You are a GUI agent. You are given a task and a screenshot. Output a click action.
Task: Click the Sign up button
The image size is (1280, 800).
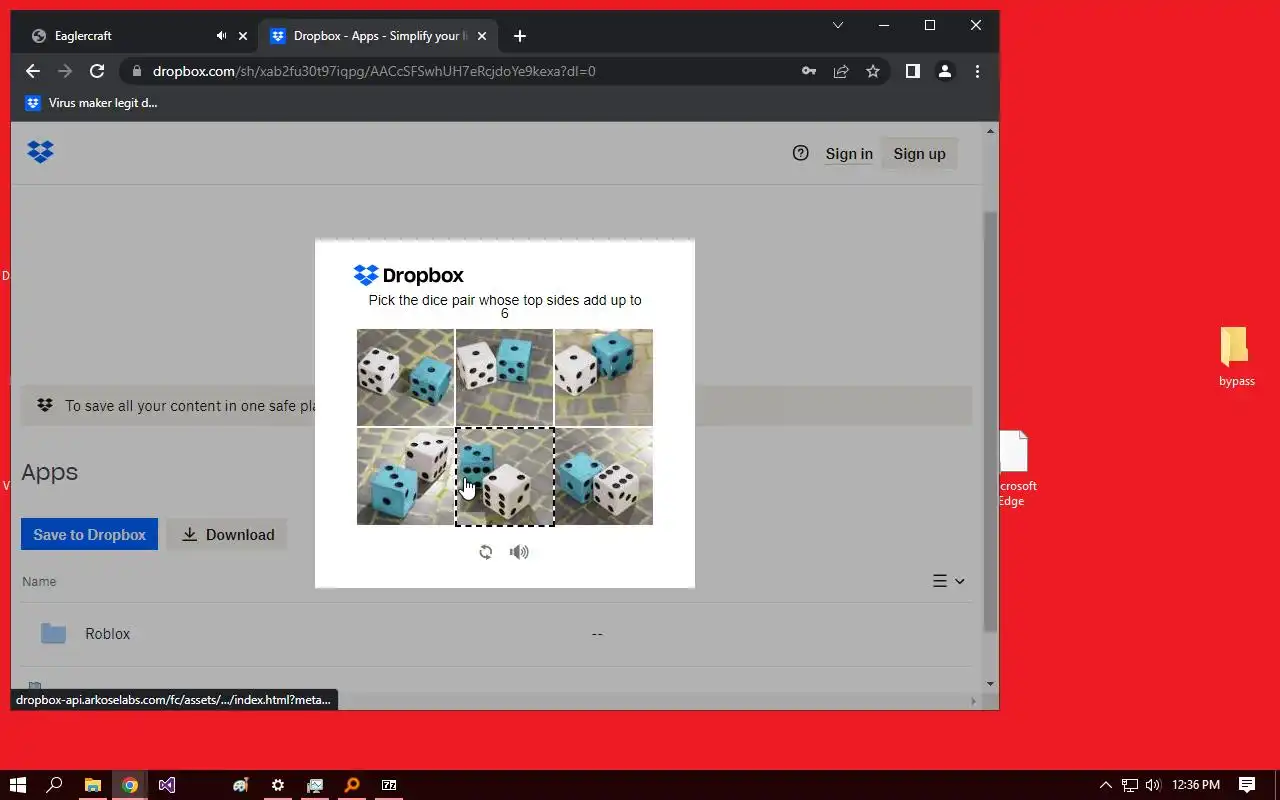(919, 153)
